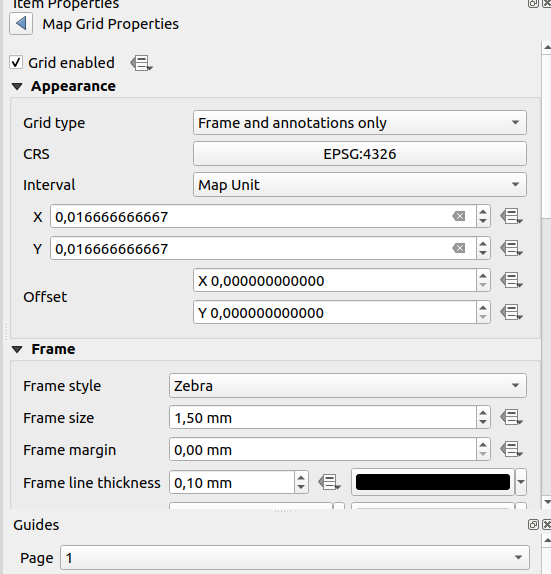Open the Interval unit dropdown
Image resolution: width=551 pixels, height=574 pixels.
[x=360, y=185]
